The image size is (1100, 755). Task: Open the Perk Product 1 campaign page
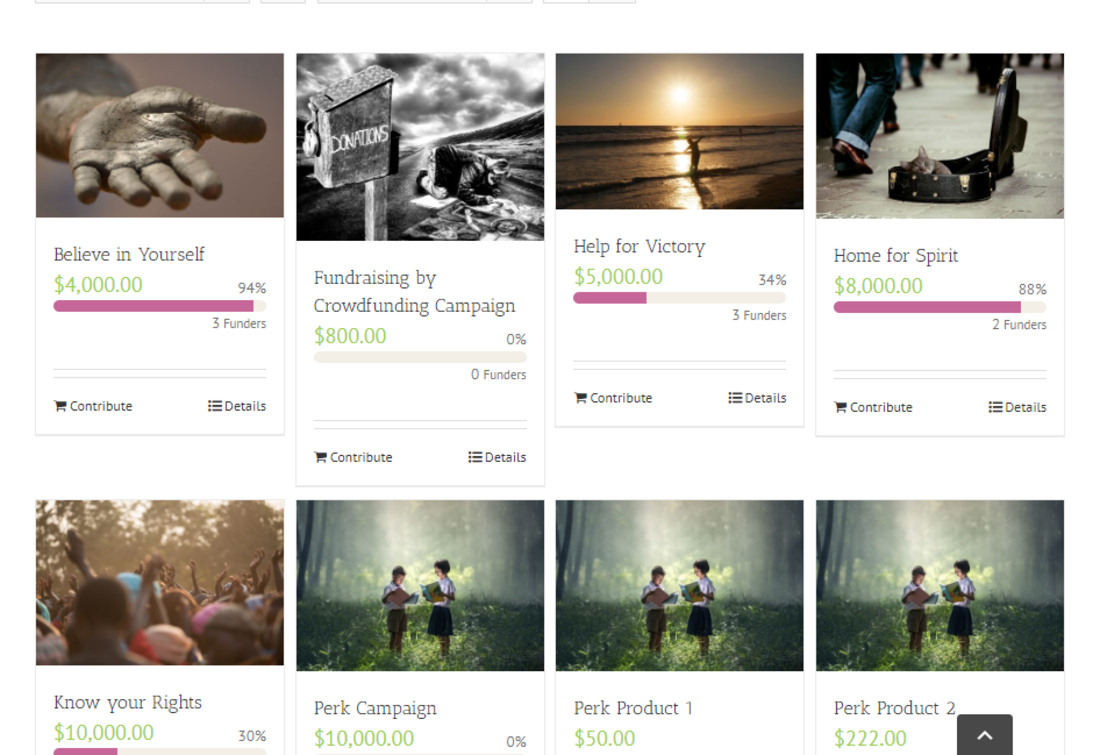pyautogui.click(x=633, y=708)
